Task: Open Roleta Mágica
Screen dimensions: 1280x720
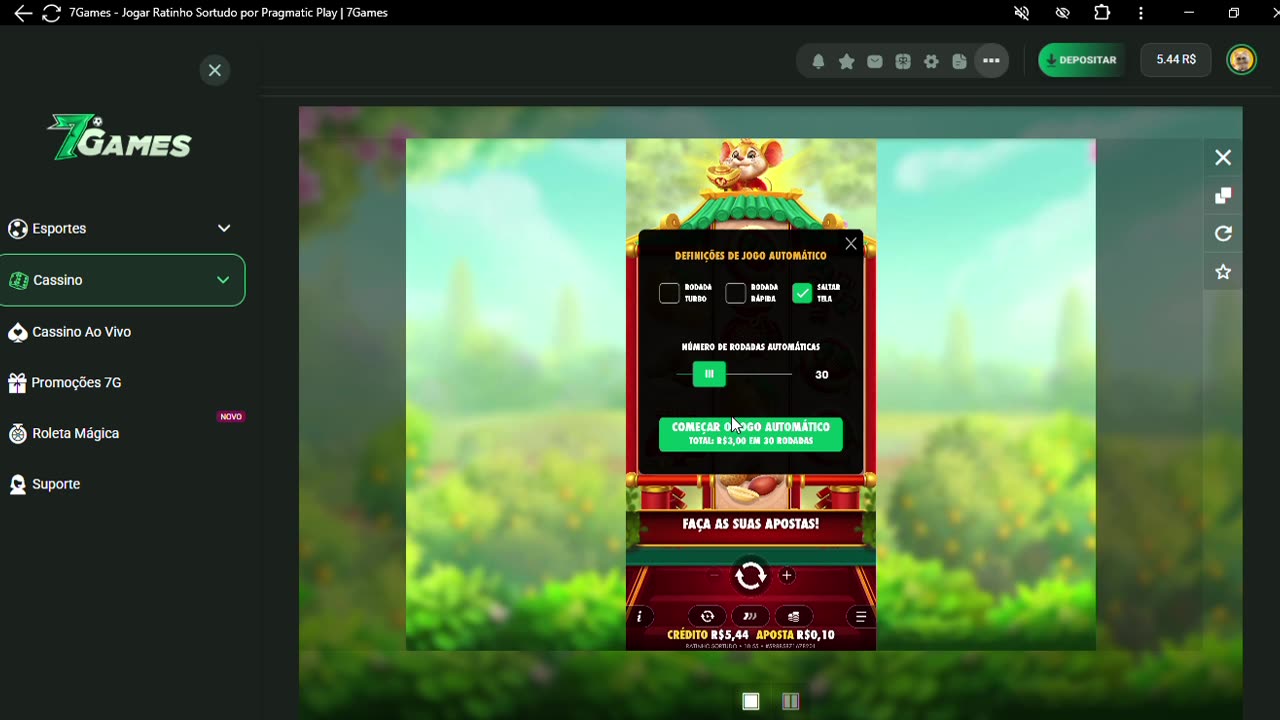Action: coord(75,434)
